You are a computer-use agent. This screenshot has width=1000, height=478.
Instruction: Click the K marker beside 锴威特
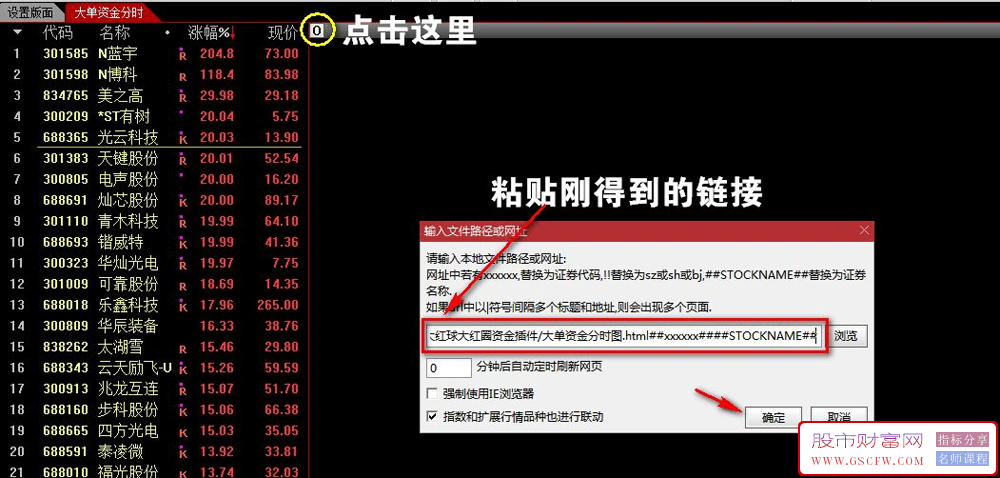(183, 243)
